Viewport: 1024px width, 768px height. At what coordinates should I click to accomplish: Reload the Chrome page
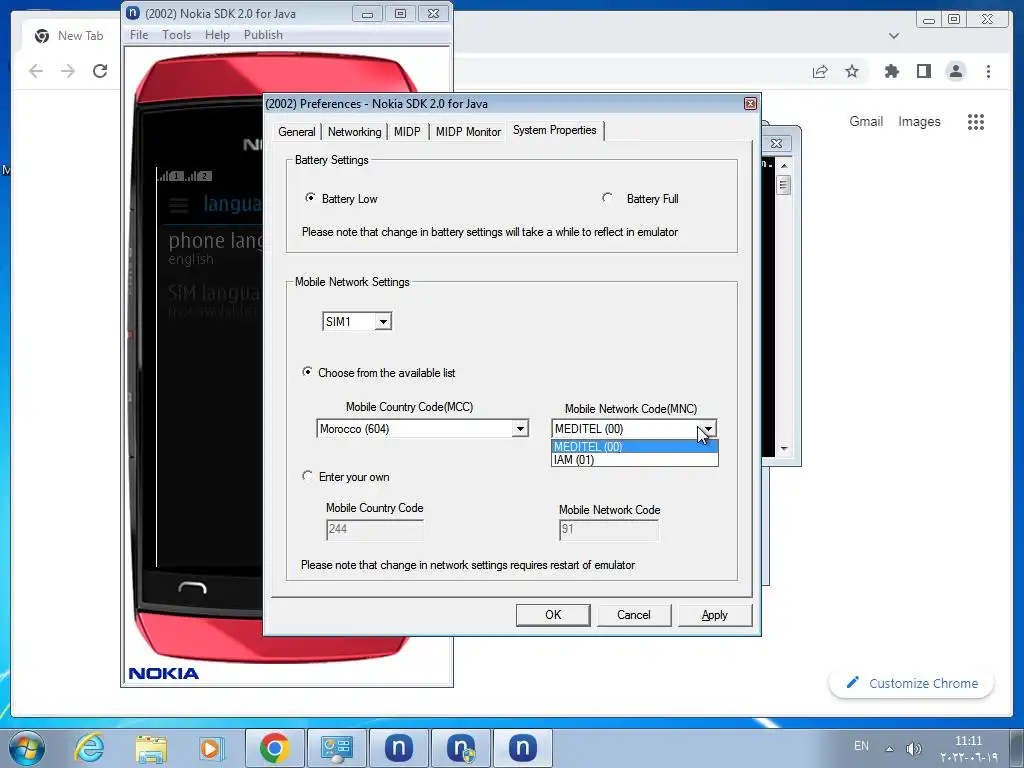click(100, 71)
